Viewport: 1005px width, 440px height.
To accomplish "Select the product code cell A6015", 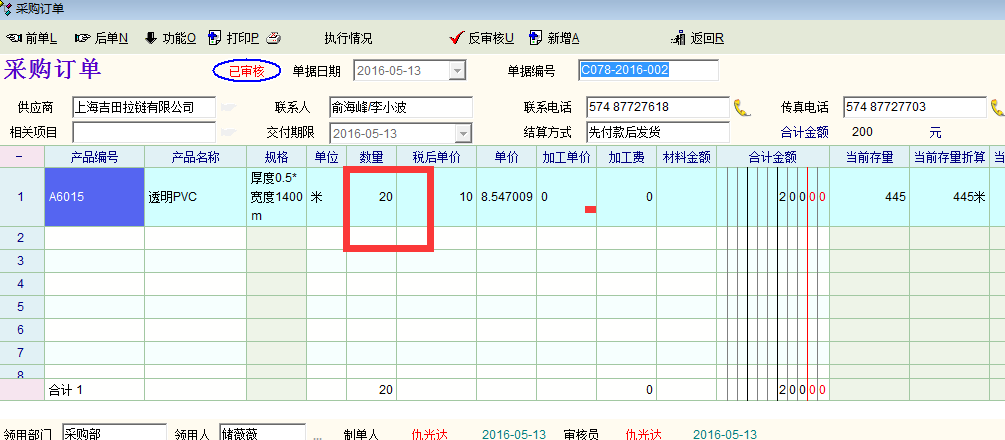I will click(94, 197).
